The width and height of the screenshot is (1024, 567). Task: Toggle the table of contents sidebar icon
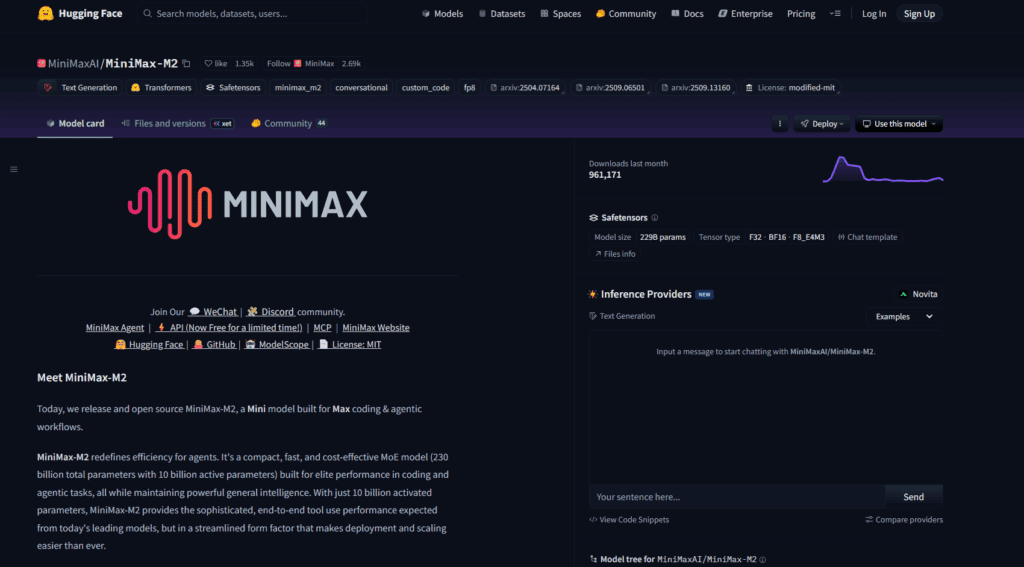(14, 169)
